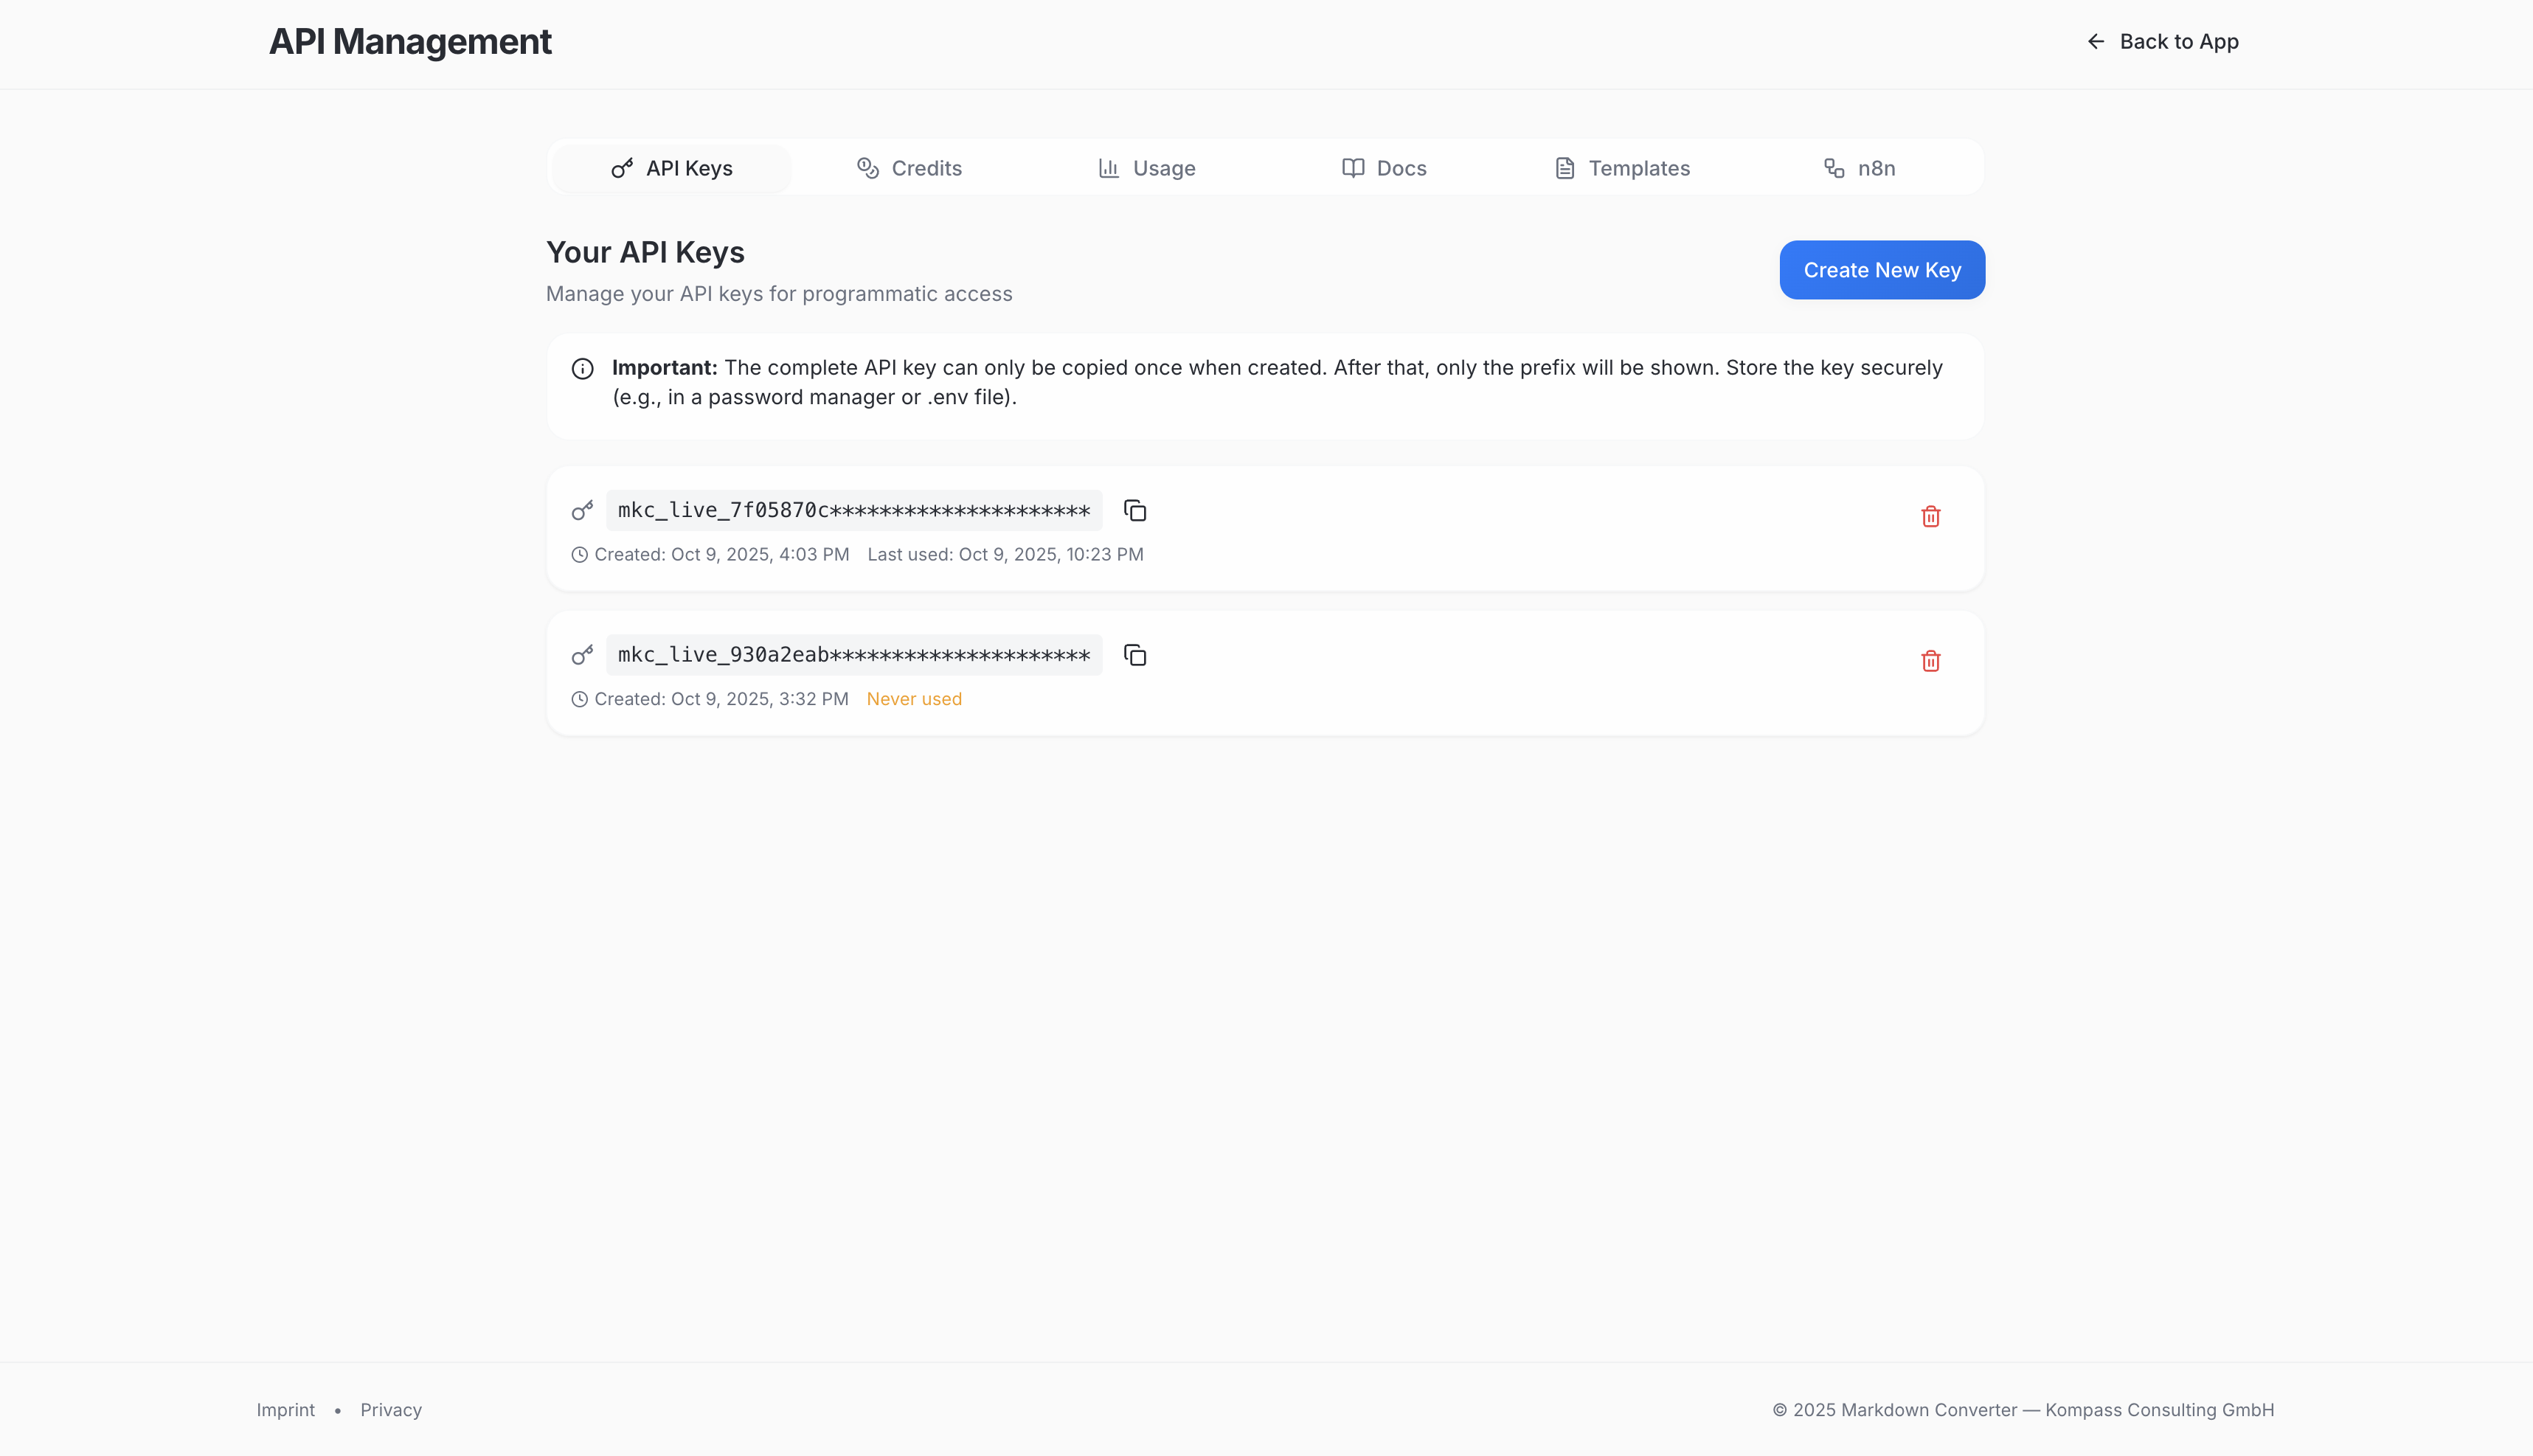Select the key icon next to API Keys tab
The width and height of the screenshot is (2533, 1456).
[622, 168]
